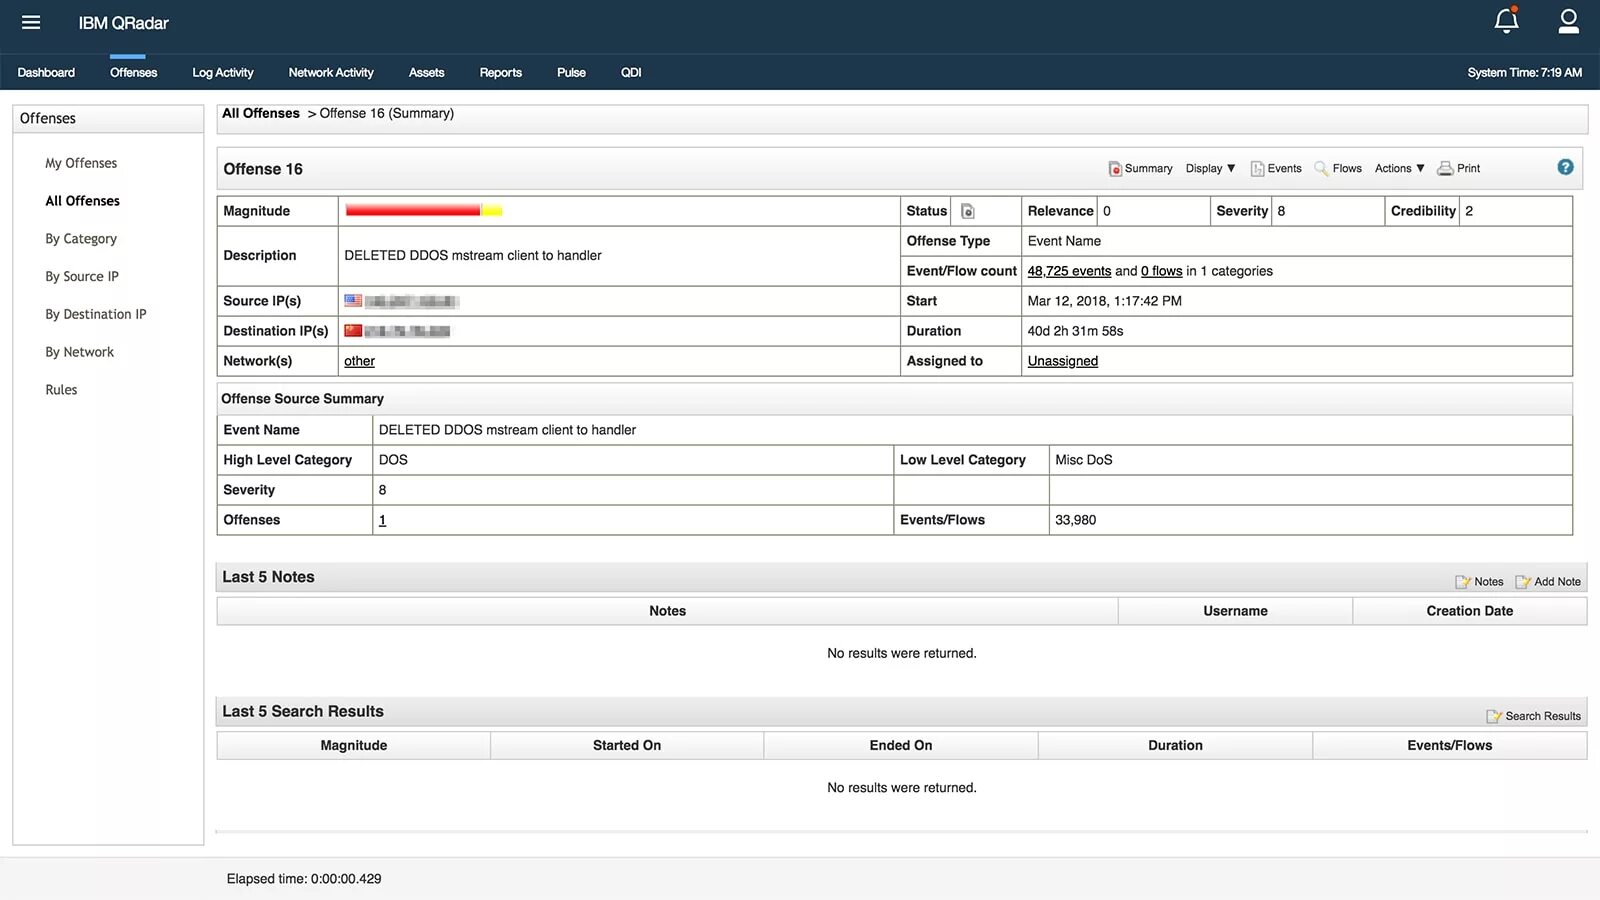Open the Network Activity tab
Image resolution: width=1600 pixels, height=900 pixels.
(331, 72)
